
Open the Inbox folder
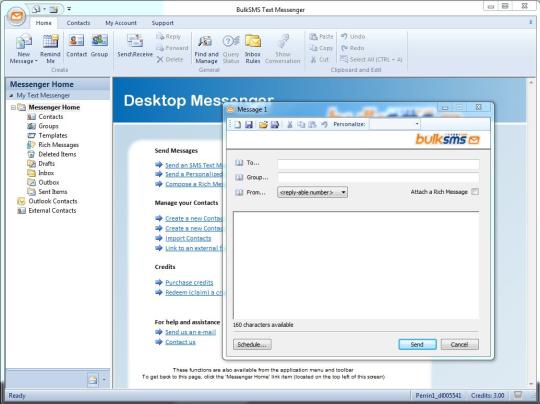46,173
